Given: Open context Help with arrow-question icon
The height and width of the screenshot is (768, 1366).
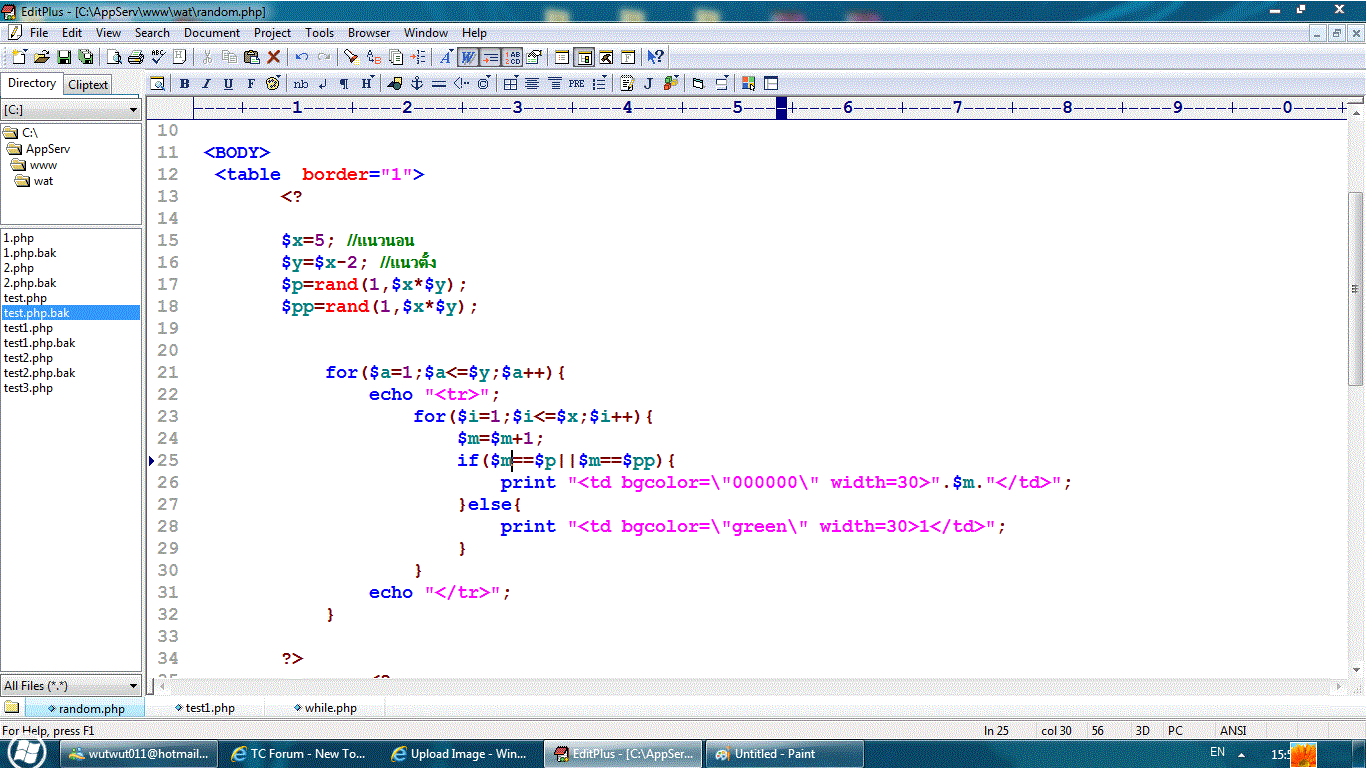Looking at the screenshot, I should (x=656, y=57).
